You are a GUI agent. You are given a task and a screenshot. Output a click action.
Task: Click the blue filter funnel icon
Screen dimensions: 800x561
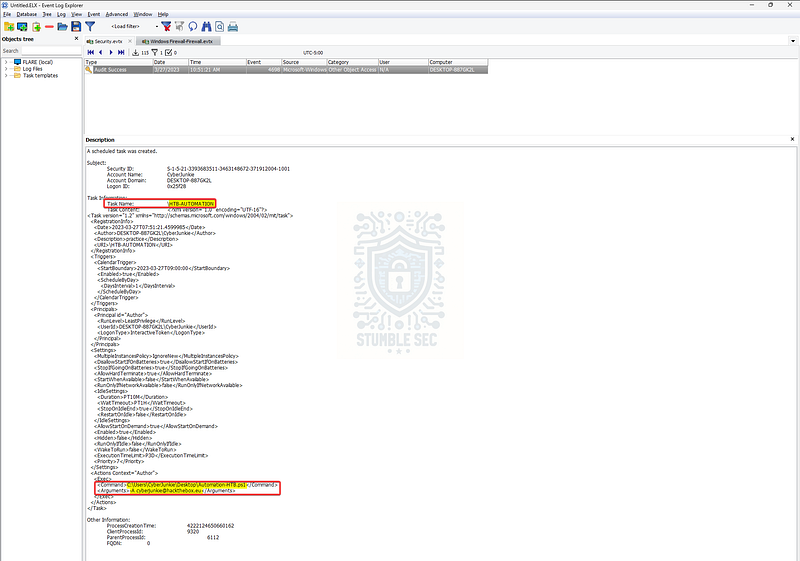click(90, 27)
